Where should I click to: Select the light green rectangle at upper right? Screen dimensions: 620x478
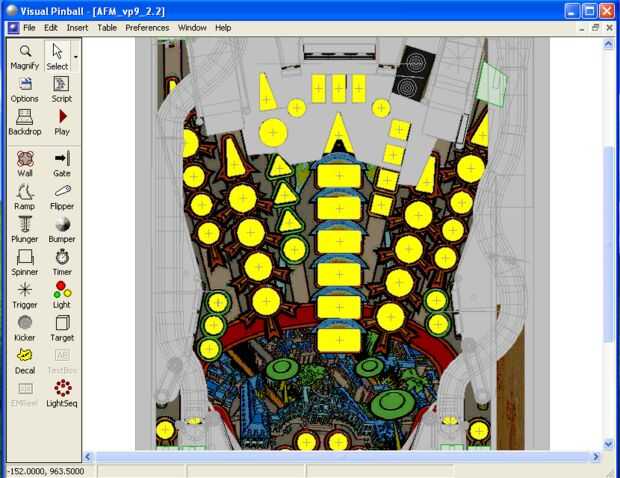pyautogui.click(x=493, y=84)
